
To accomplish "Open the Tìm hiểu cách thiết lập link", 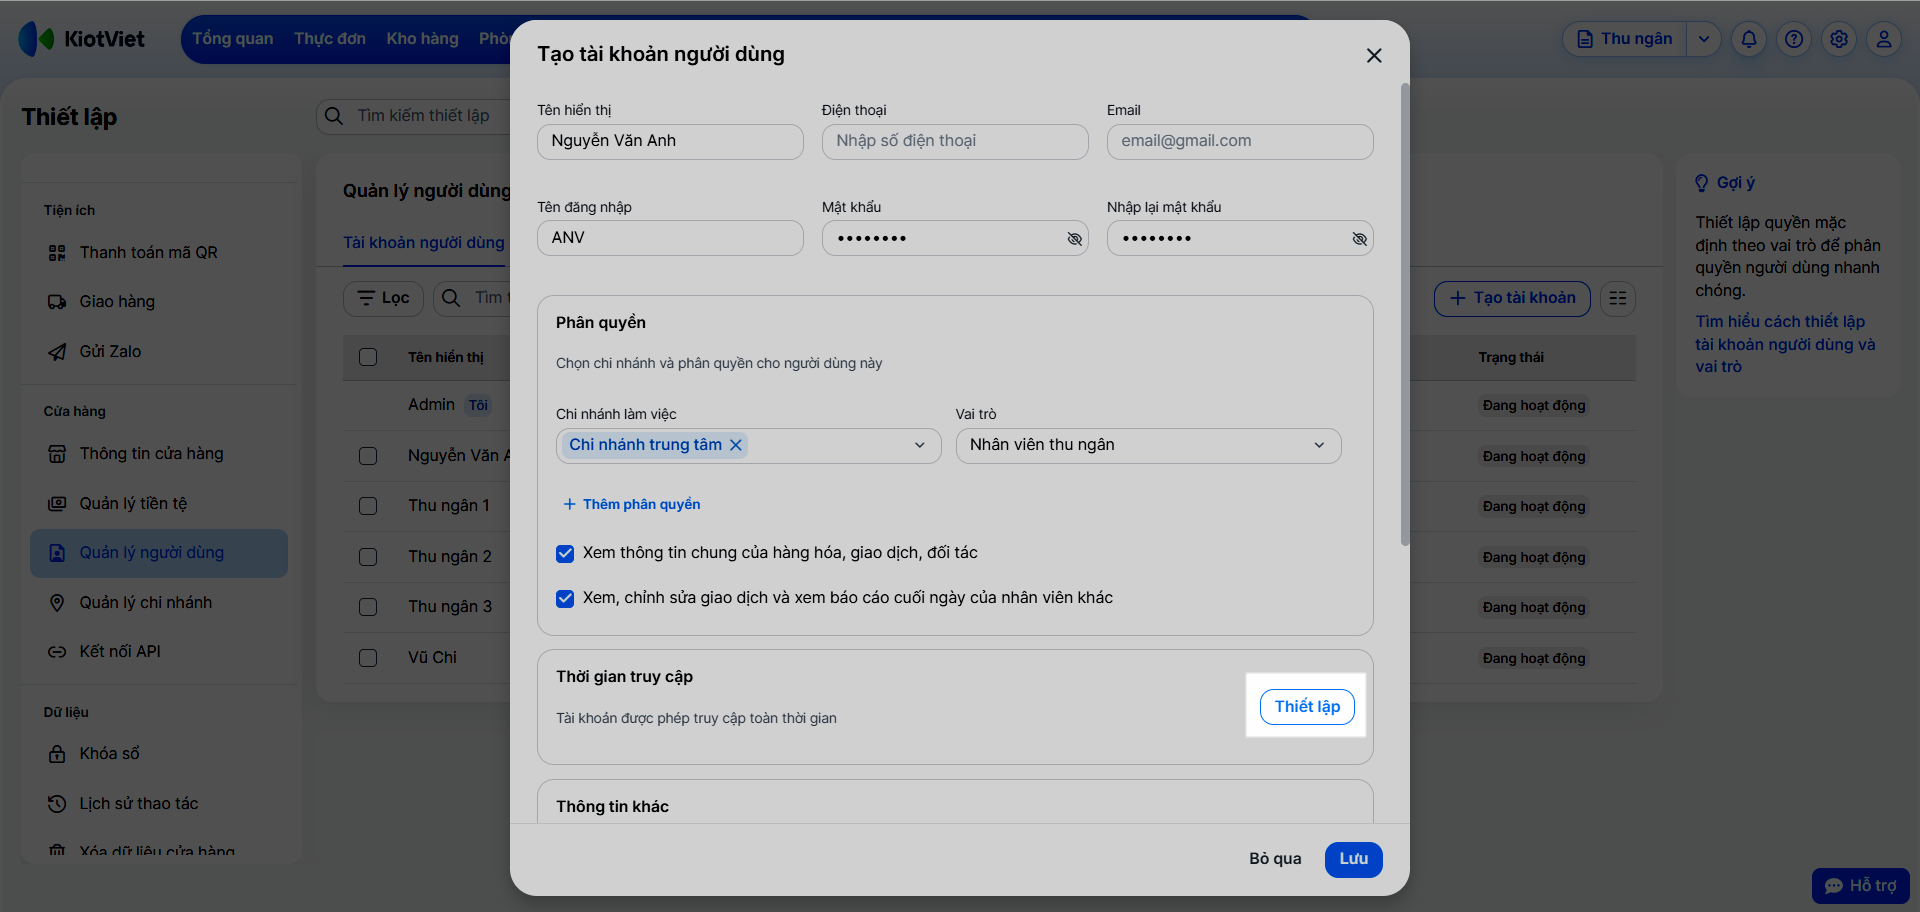I will click(1785, 344).
